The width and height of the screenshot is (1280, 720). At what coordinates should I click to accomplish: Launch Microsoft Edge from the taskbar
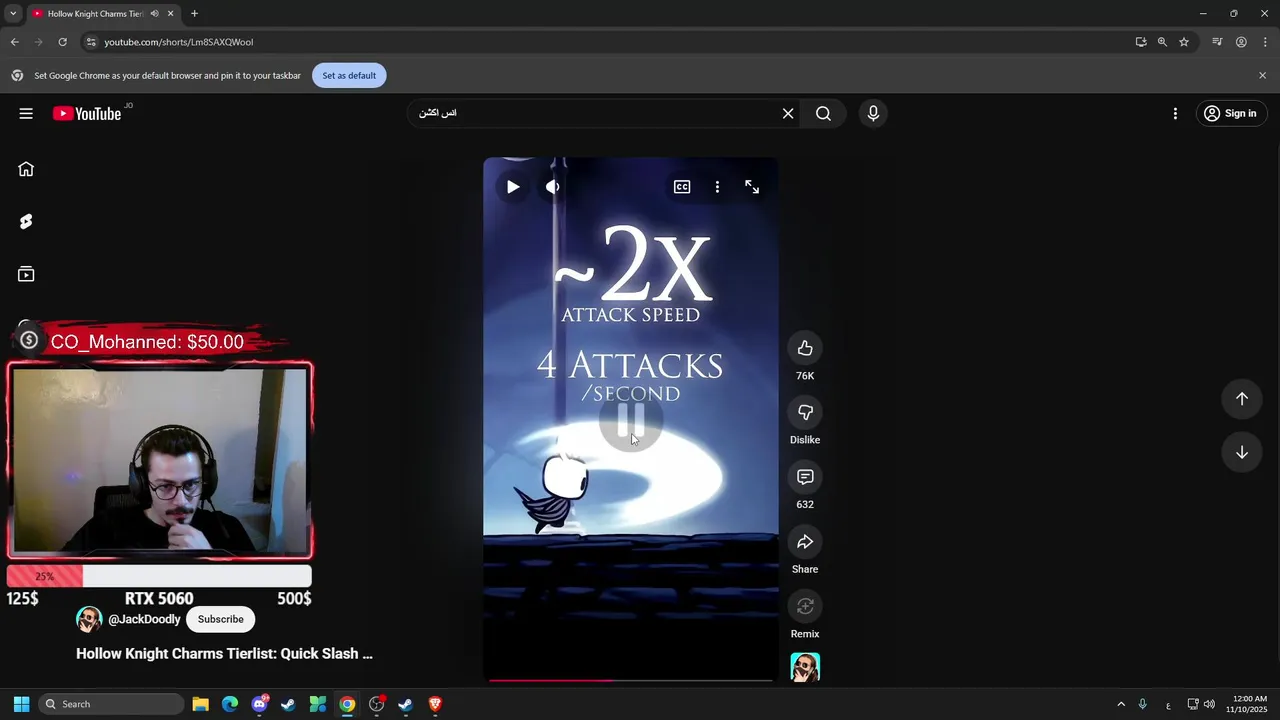pyautogui.click(x=229, y=704)
